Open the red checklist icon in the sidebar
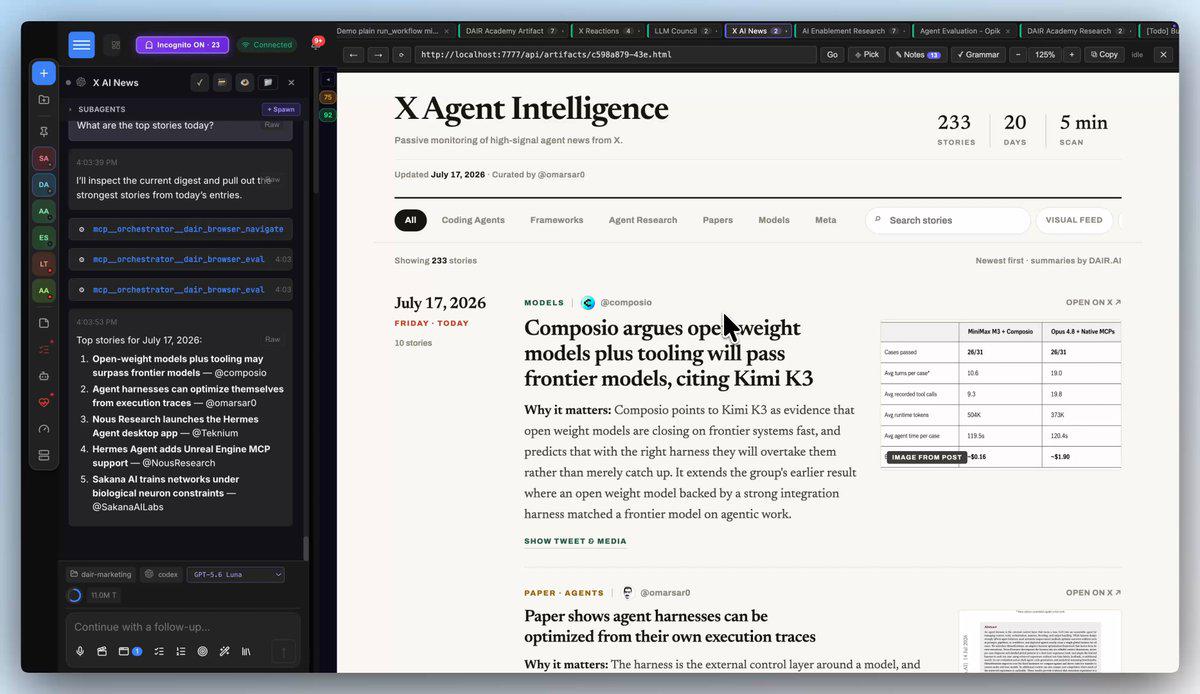This screenshot has height=694, width=1200. [x=44, y=350]
